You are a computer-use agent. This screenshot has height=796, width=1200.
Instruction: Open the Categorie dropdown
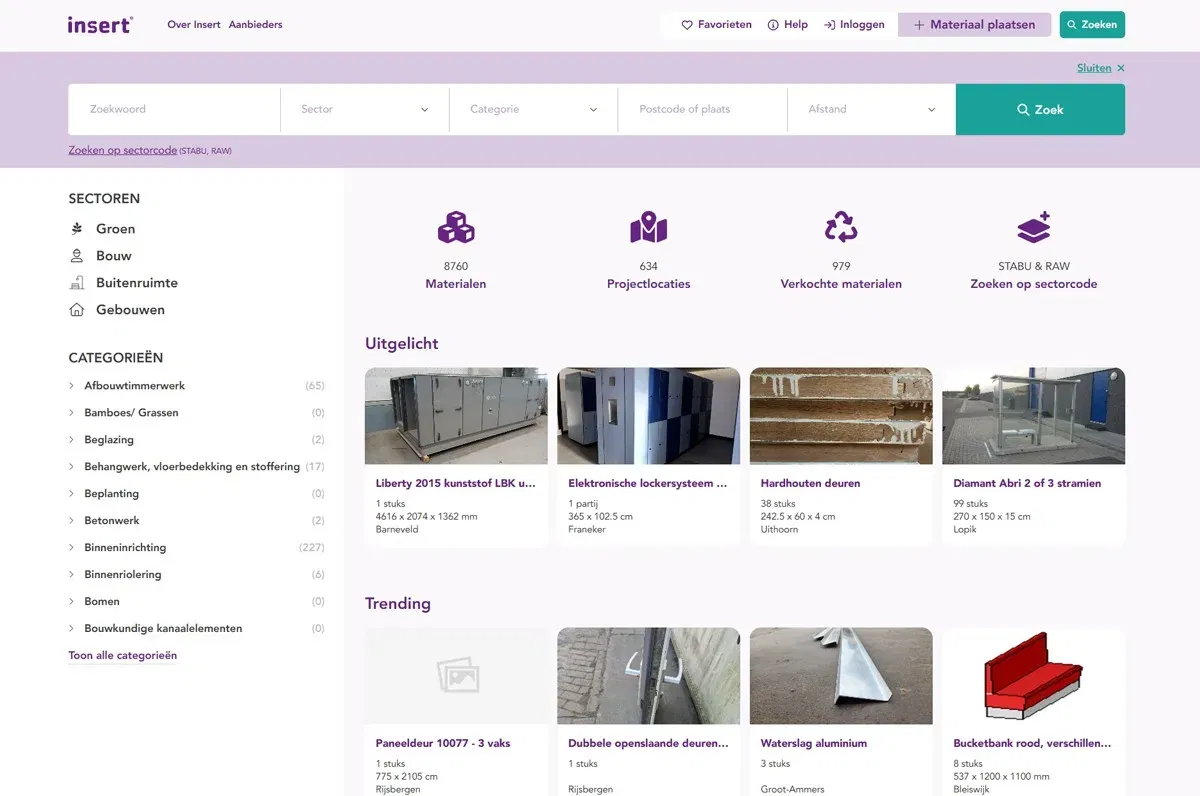pyautogui.click(x=533, y=109)
